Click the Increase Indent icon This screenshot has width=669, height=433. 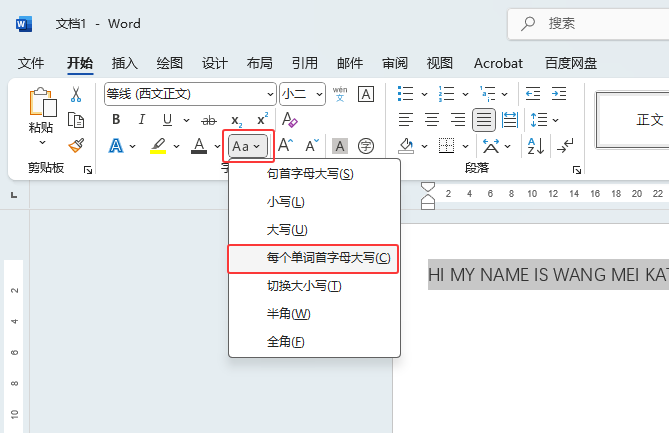click(x=558, y=93)
